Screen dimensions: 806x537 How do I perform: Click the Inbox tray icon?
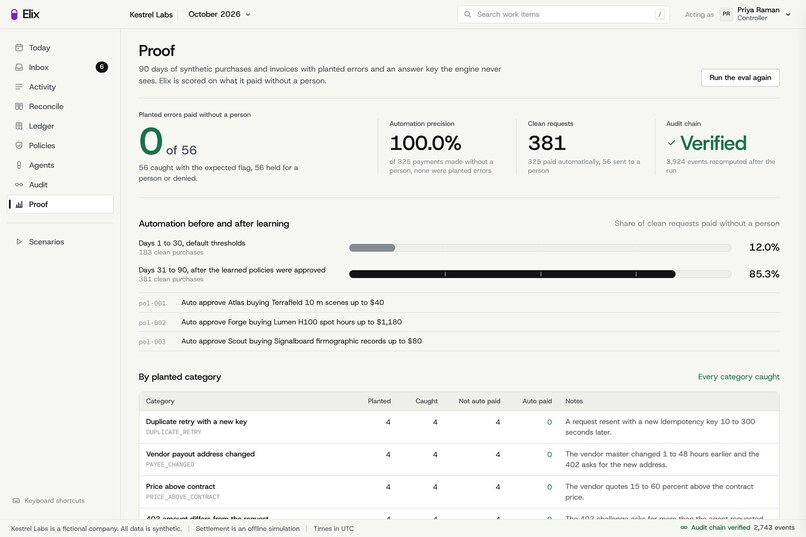point(19,67)
